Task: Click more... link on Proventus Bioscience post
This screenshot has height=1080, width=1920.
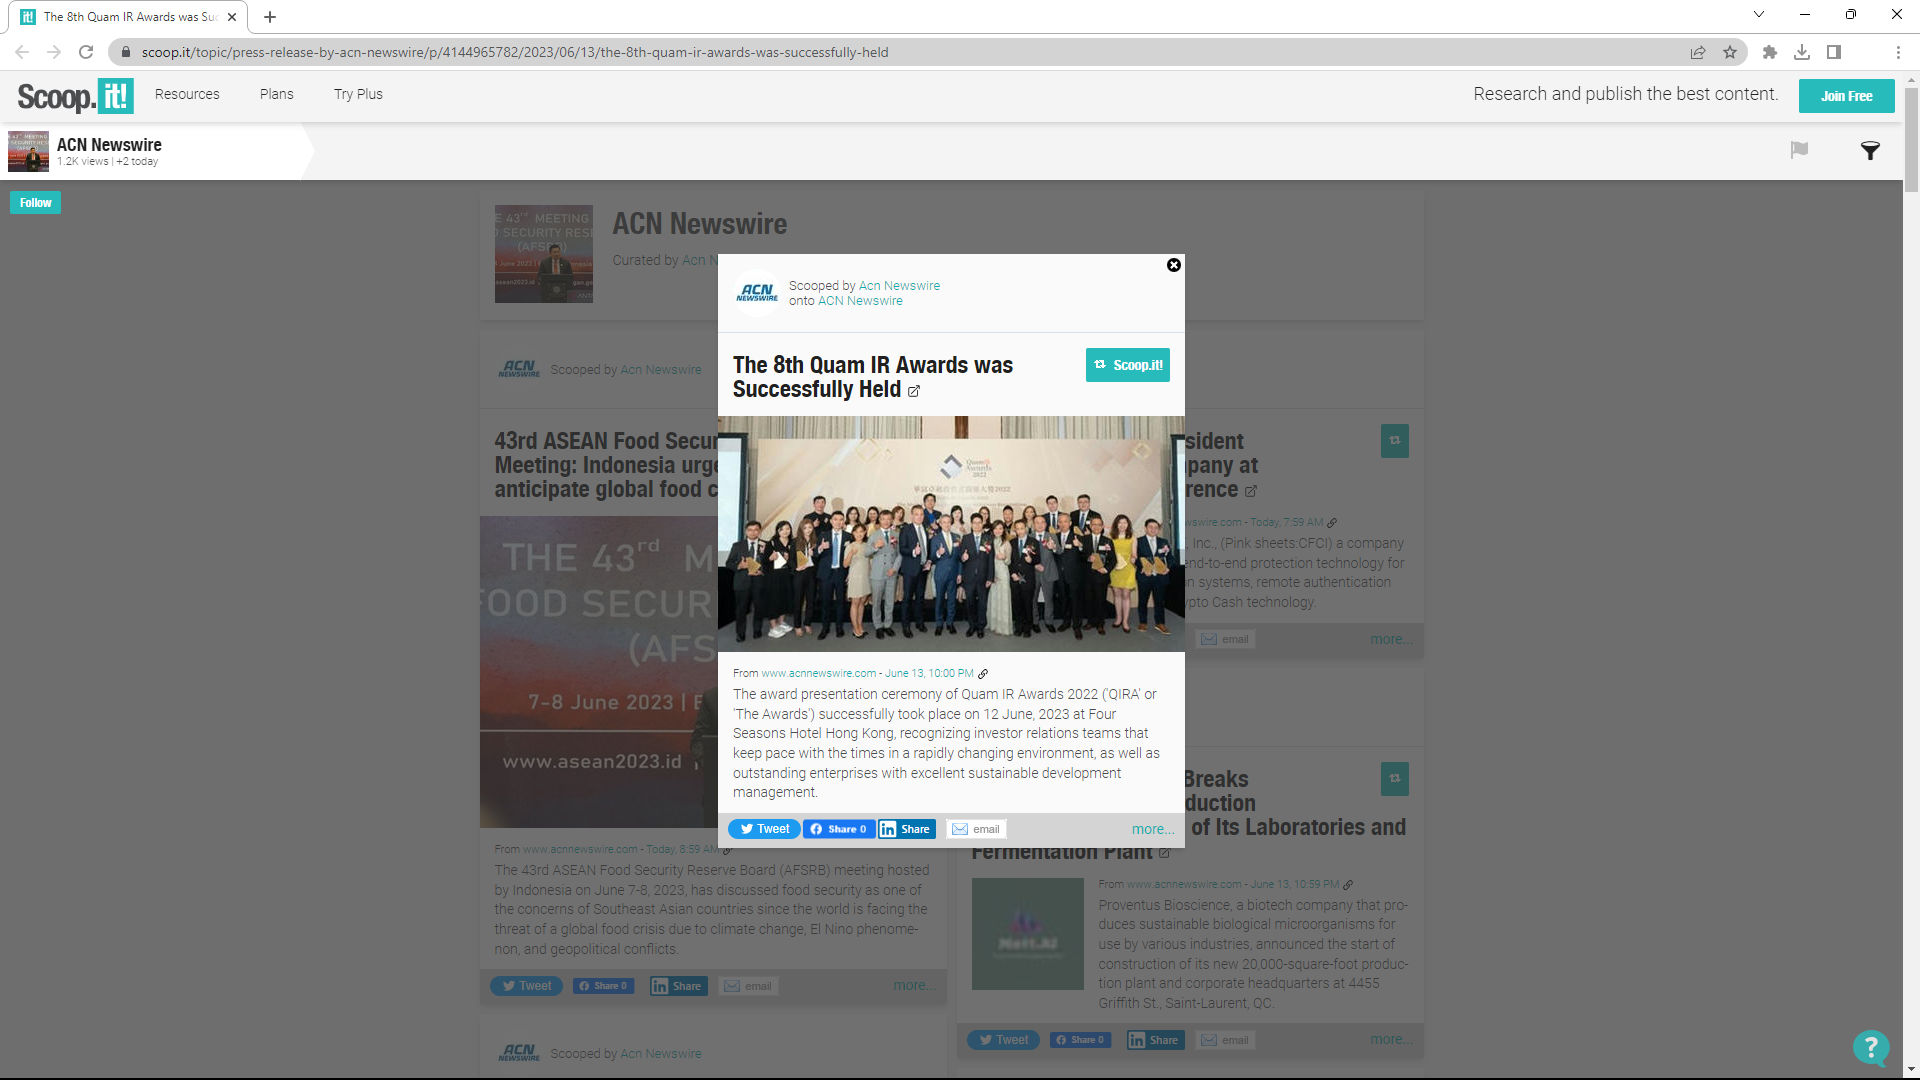Action: click(x=1390, y=1040)
